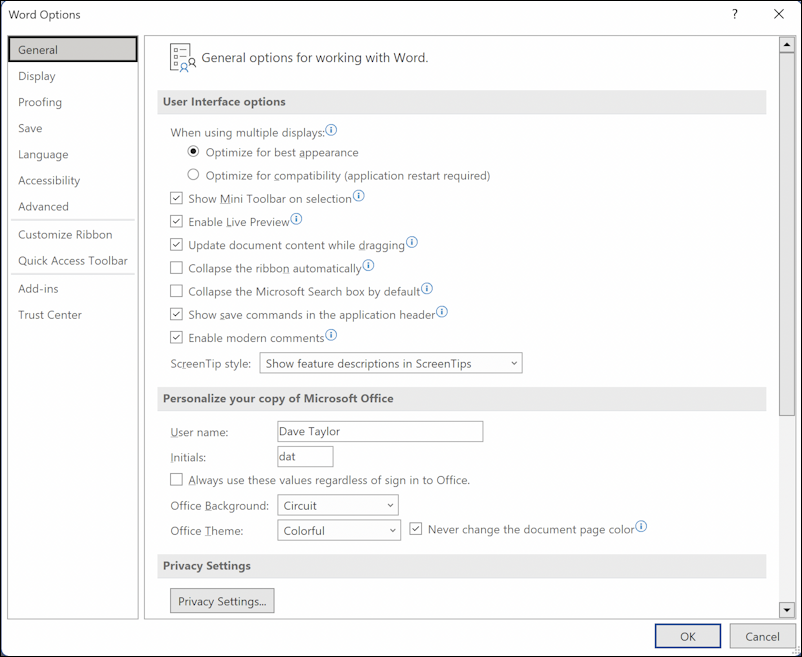
Task: Click info icon beside Update document content while dragging
Action: 412,242
